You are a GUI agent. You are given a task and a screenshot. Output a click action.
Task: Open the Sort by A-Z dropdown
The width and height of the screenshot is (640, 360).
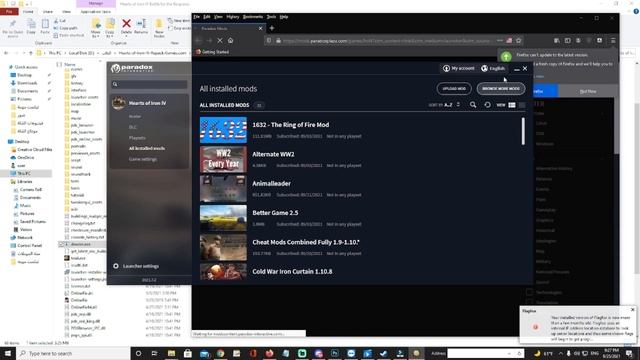(444, 105)
